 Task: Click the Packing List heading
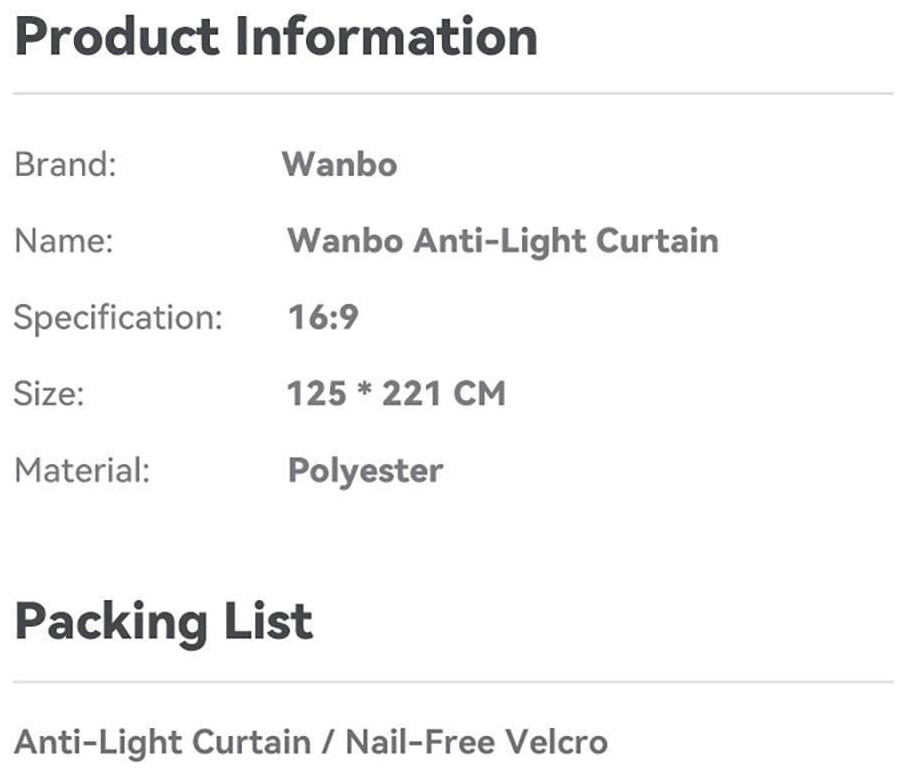163,623
